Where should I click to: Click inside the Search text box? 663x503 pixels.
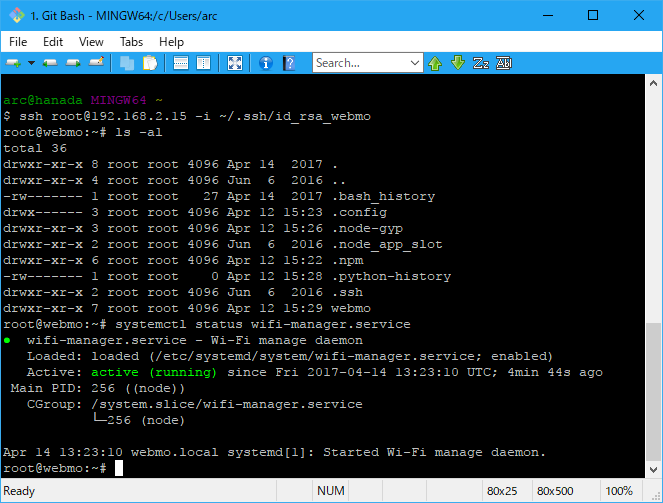tap(360, 63)
